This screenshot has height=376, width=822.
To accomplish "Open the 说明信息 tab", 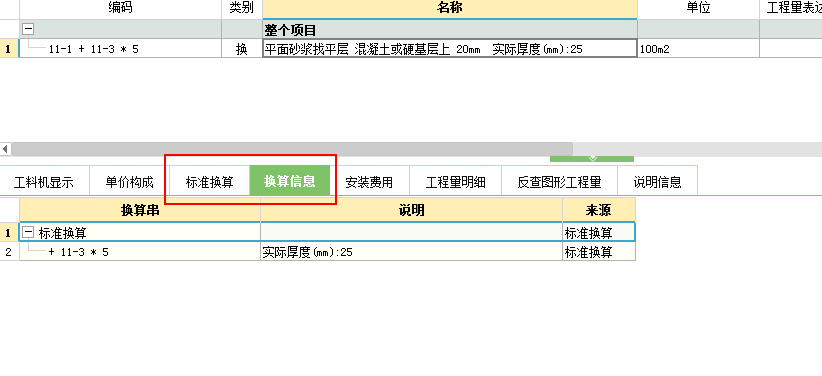I will [x=657, y=182].
